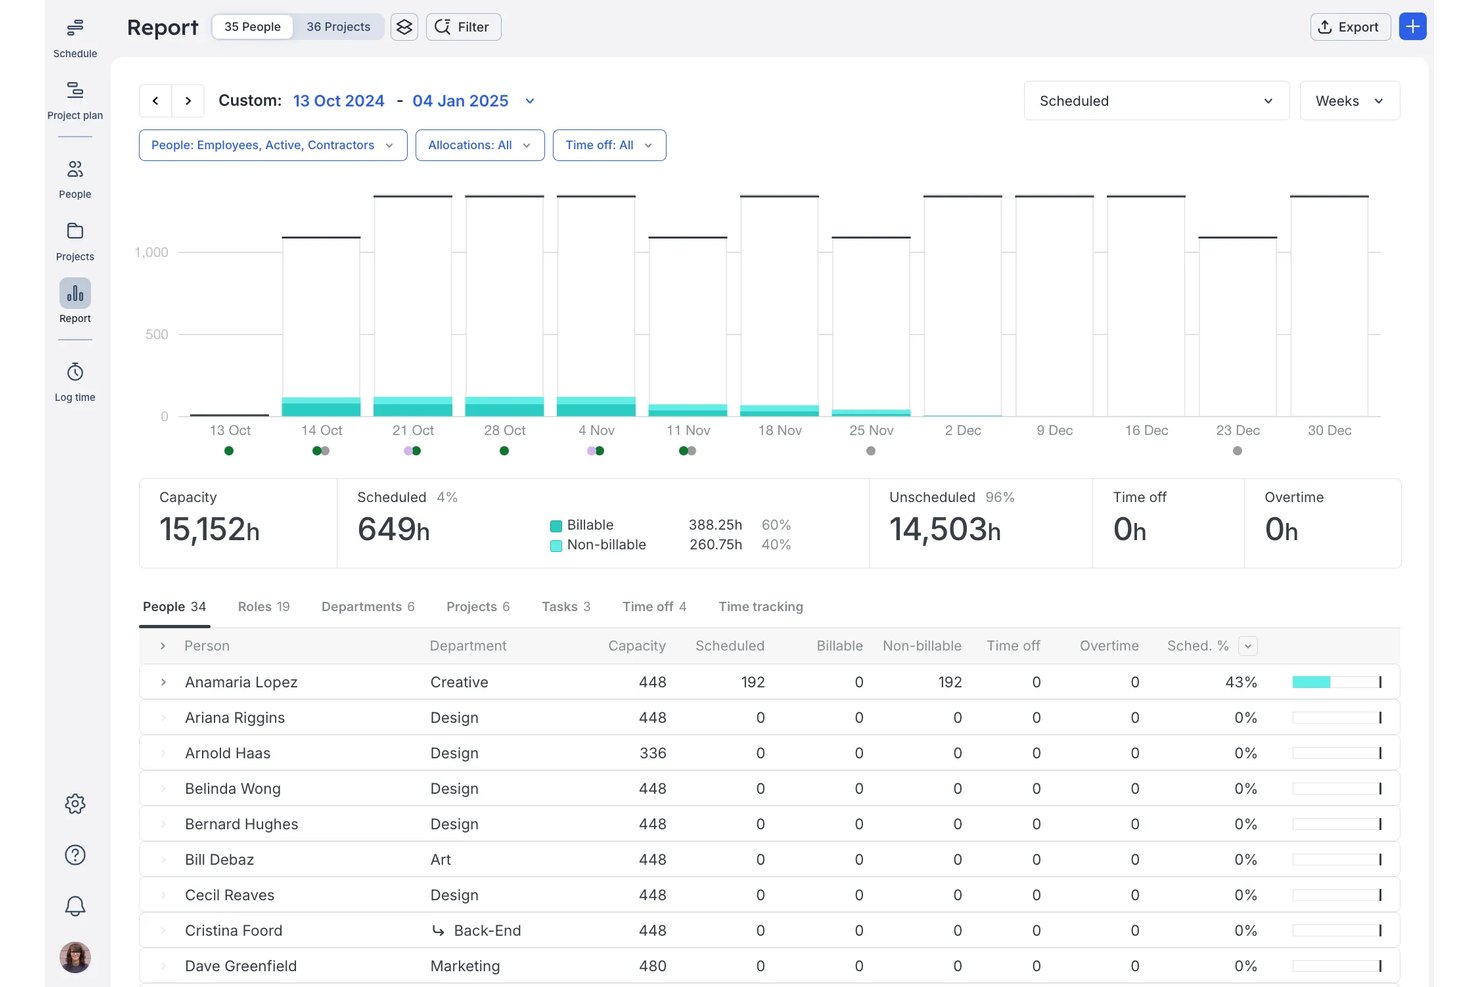
Task: Open the user profile avatar
Action: (75, 957)
